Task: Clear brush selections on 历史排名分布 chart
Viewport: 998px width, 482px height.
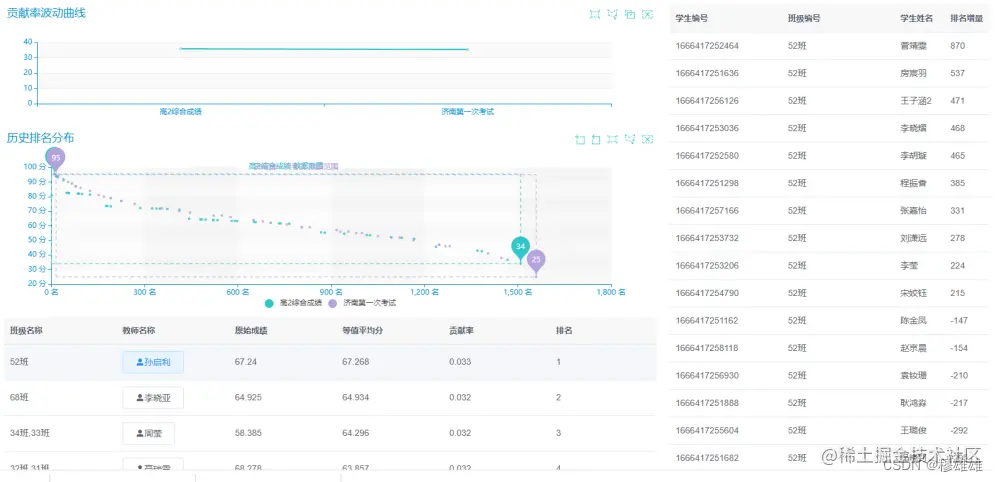Action: pos(647,139)
